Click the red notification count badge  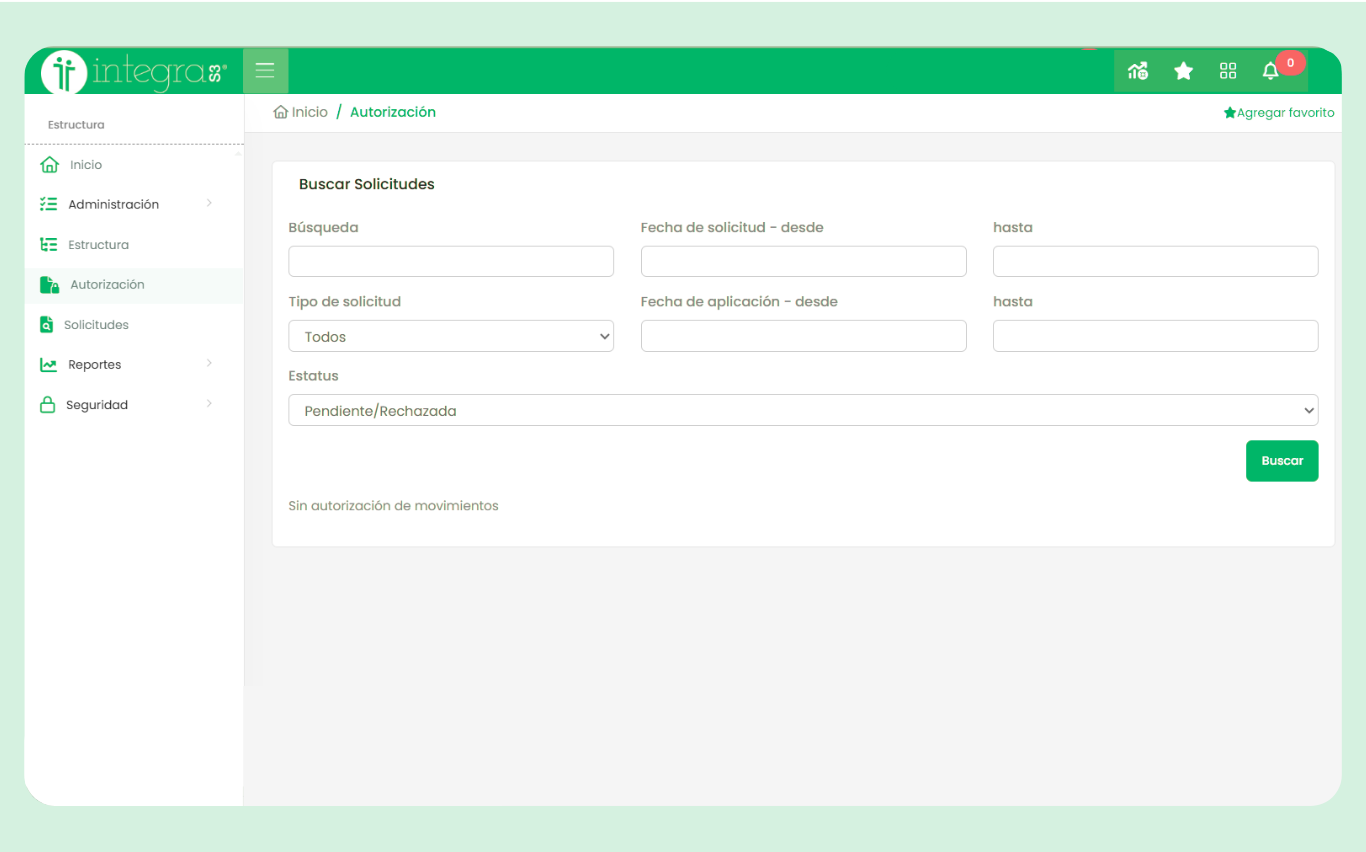[1291, 63]
